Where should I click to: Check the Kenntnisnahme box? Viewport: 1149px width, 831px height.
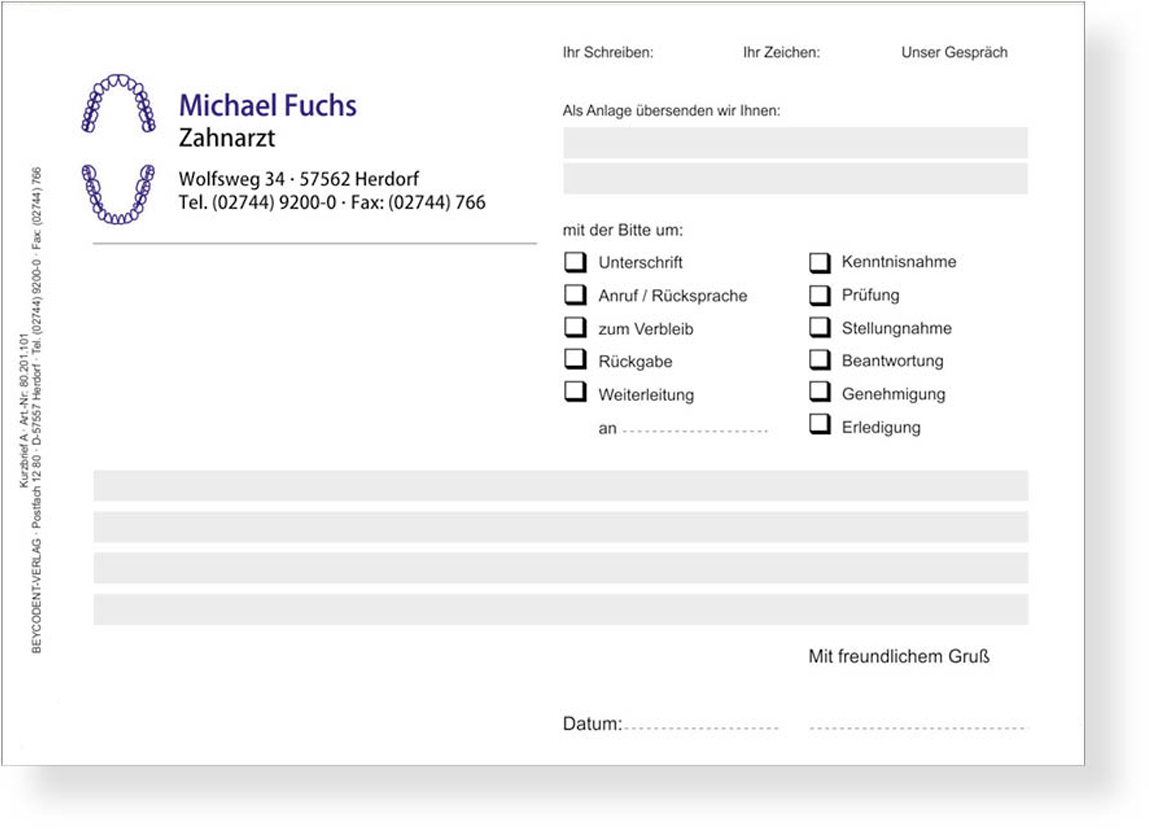point(820,263)
